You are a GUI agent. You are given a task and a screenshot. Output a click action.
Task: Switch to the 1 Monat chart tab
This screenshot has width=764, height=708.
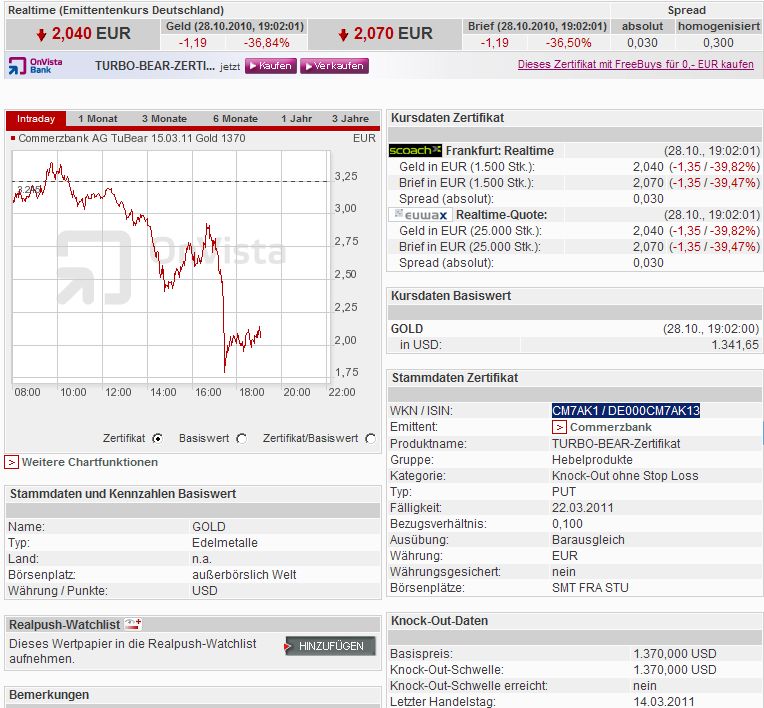click(97, 118)
